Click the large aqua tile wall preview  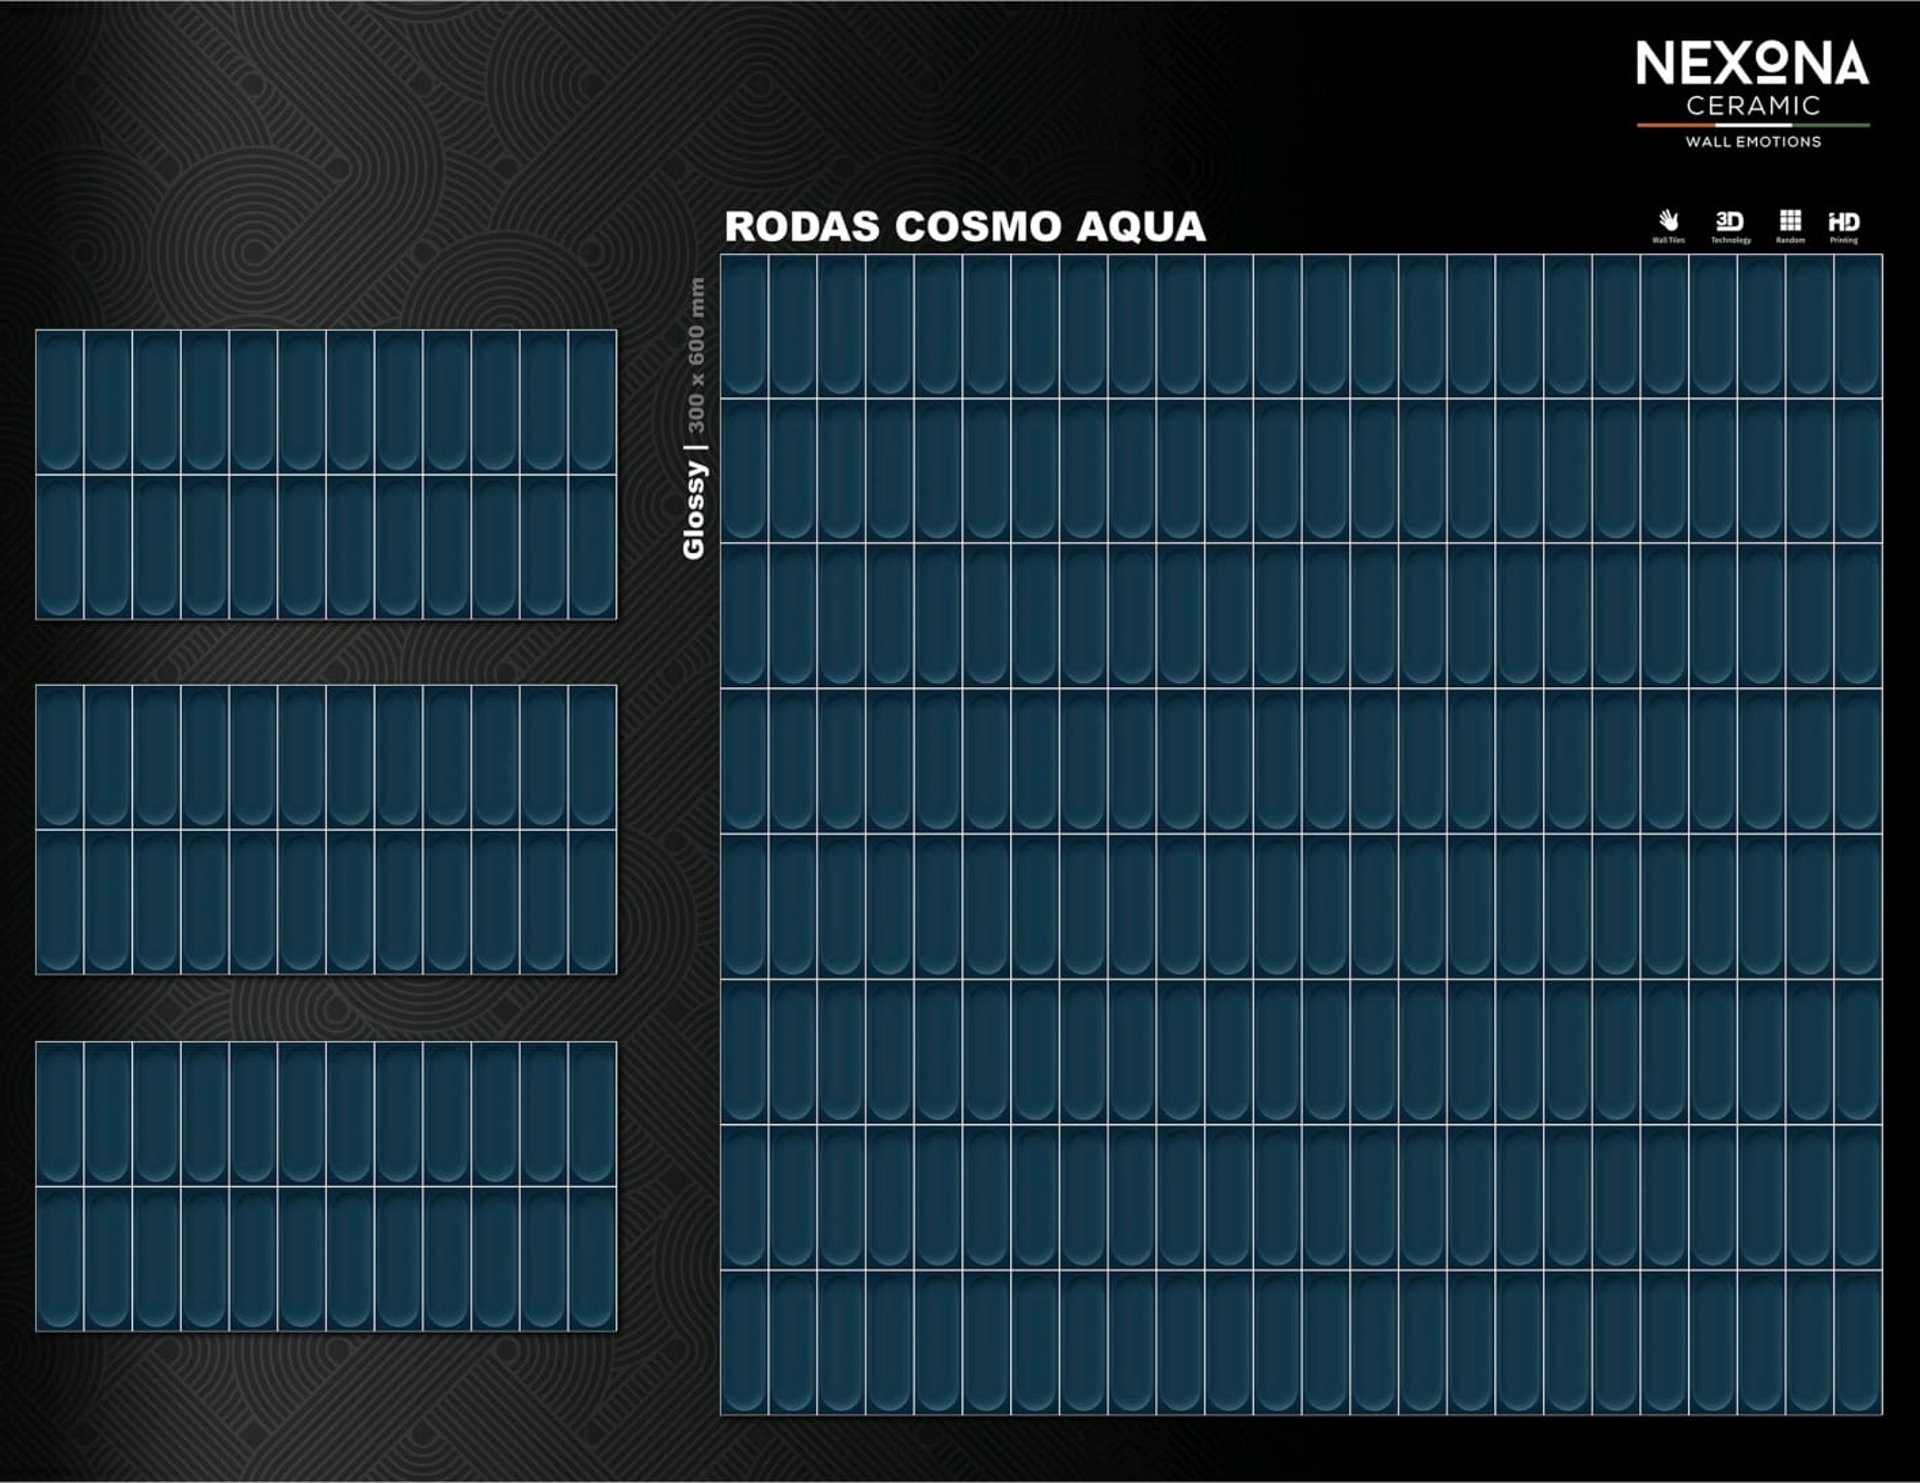click(x=1301, y=835)
